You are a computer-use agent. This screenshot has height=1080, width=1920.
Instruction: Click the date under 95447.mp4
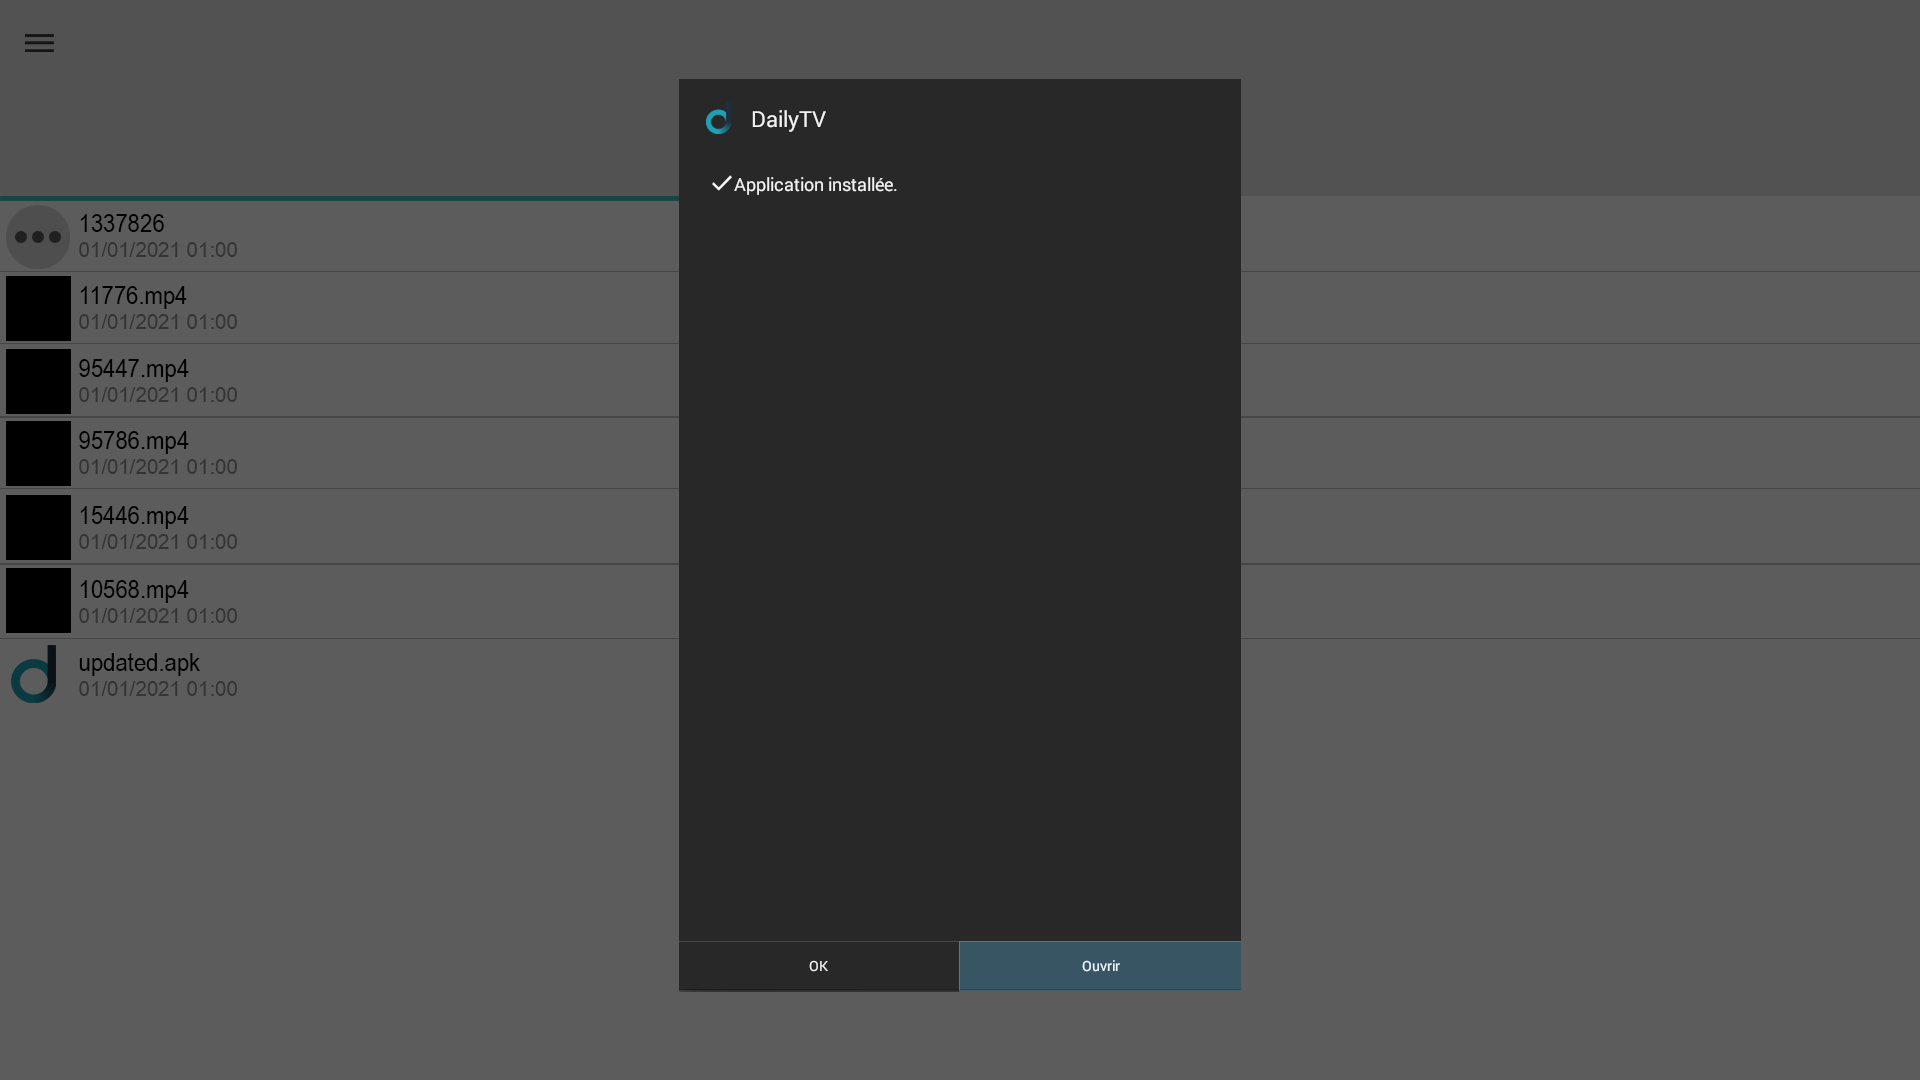(158, 395)
